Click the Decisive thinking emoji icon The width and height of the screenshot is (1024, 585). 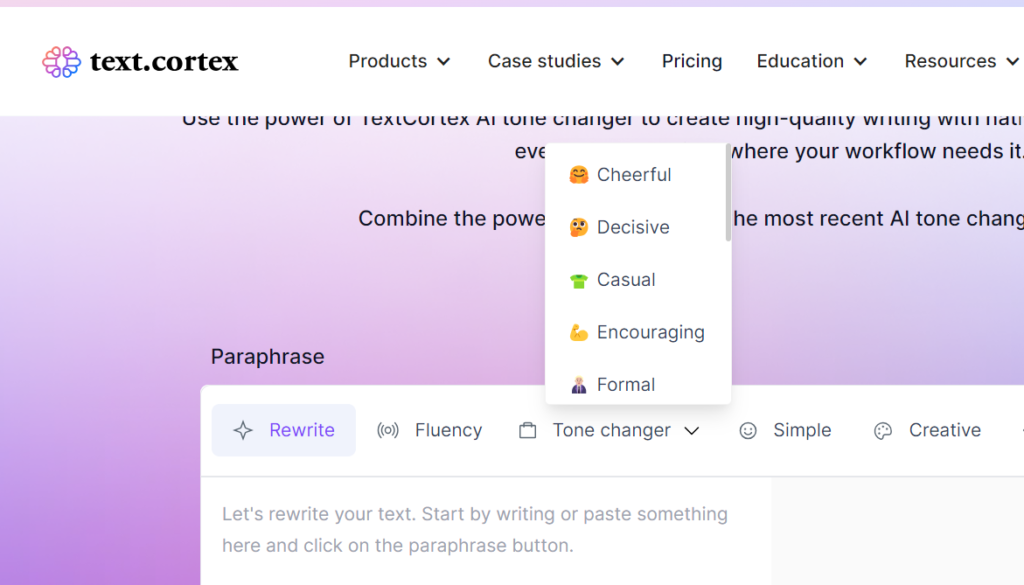pos(579,227)
